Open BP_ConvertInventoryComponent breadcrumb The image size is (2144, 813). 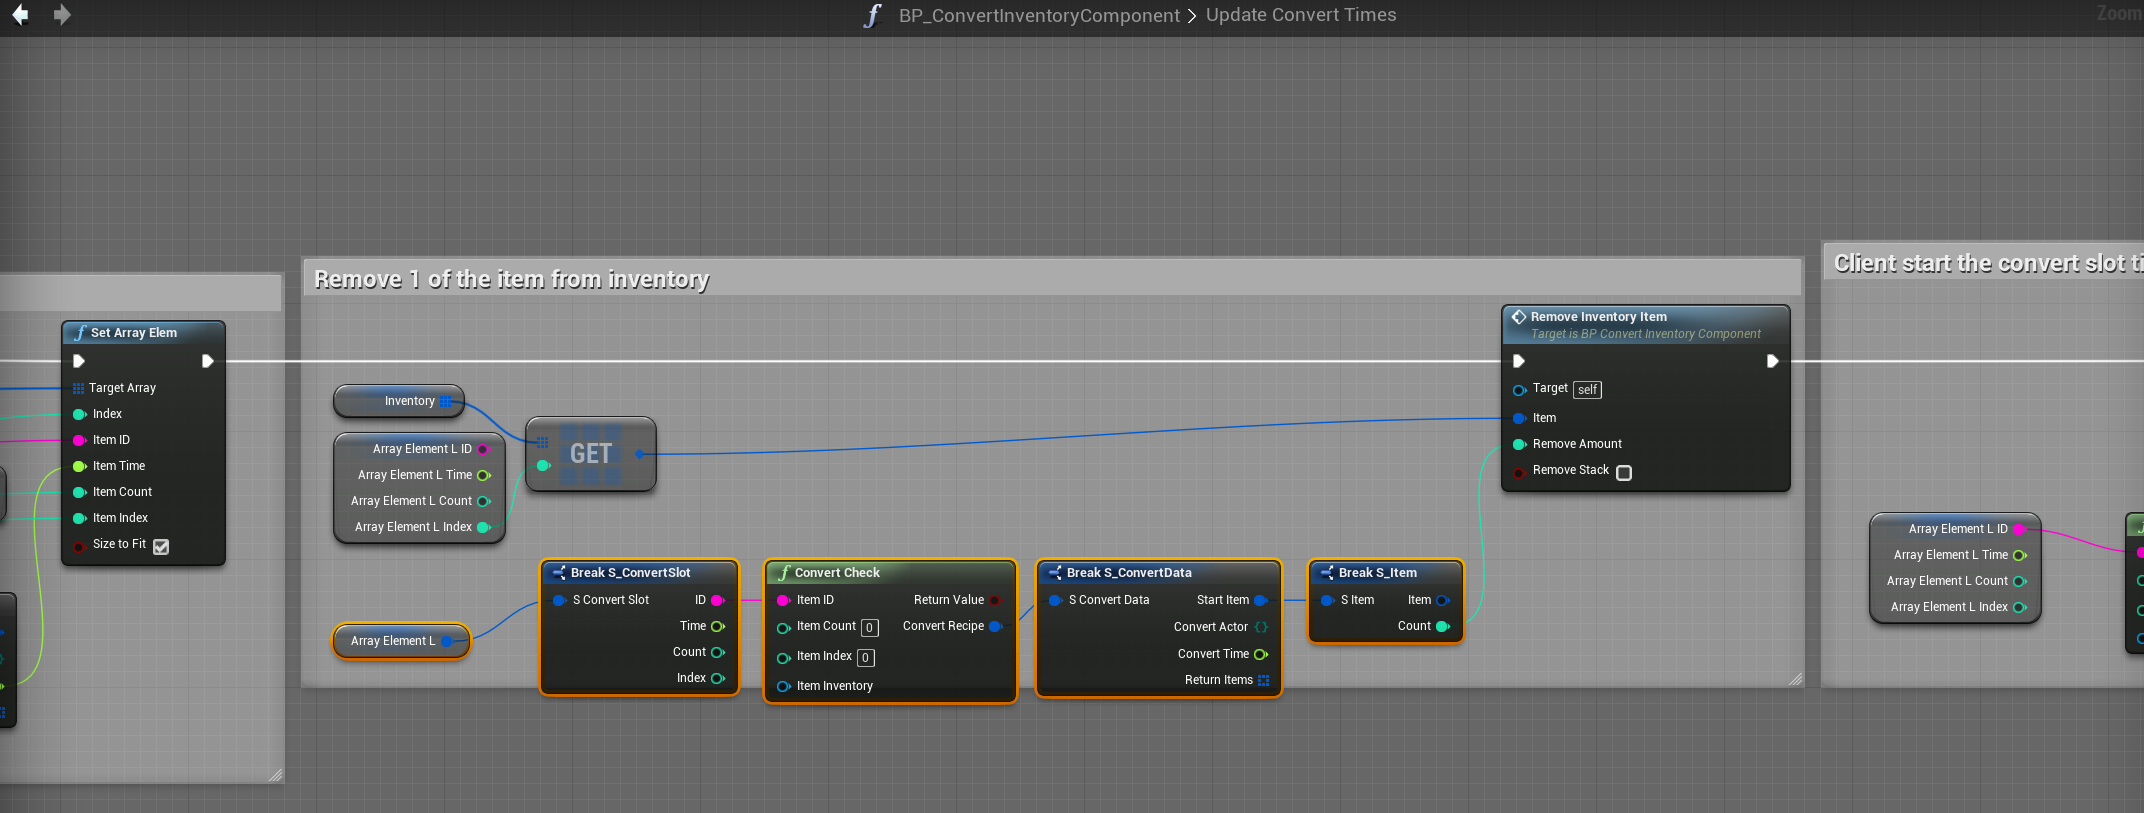pos(1038,15)
